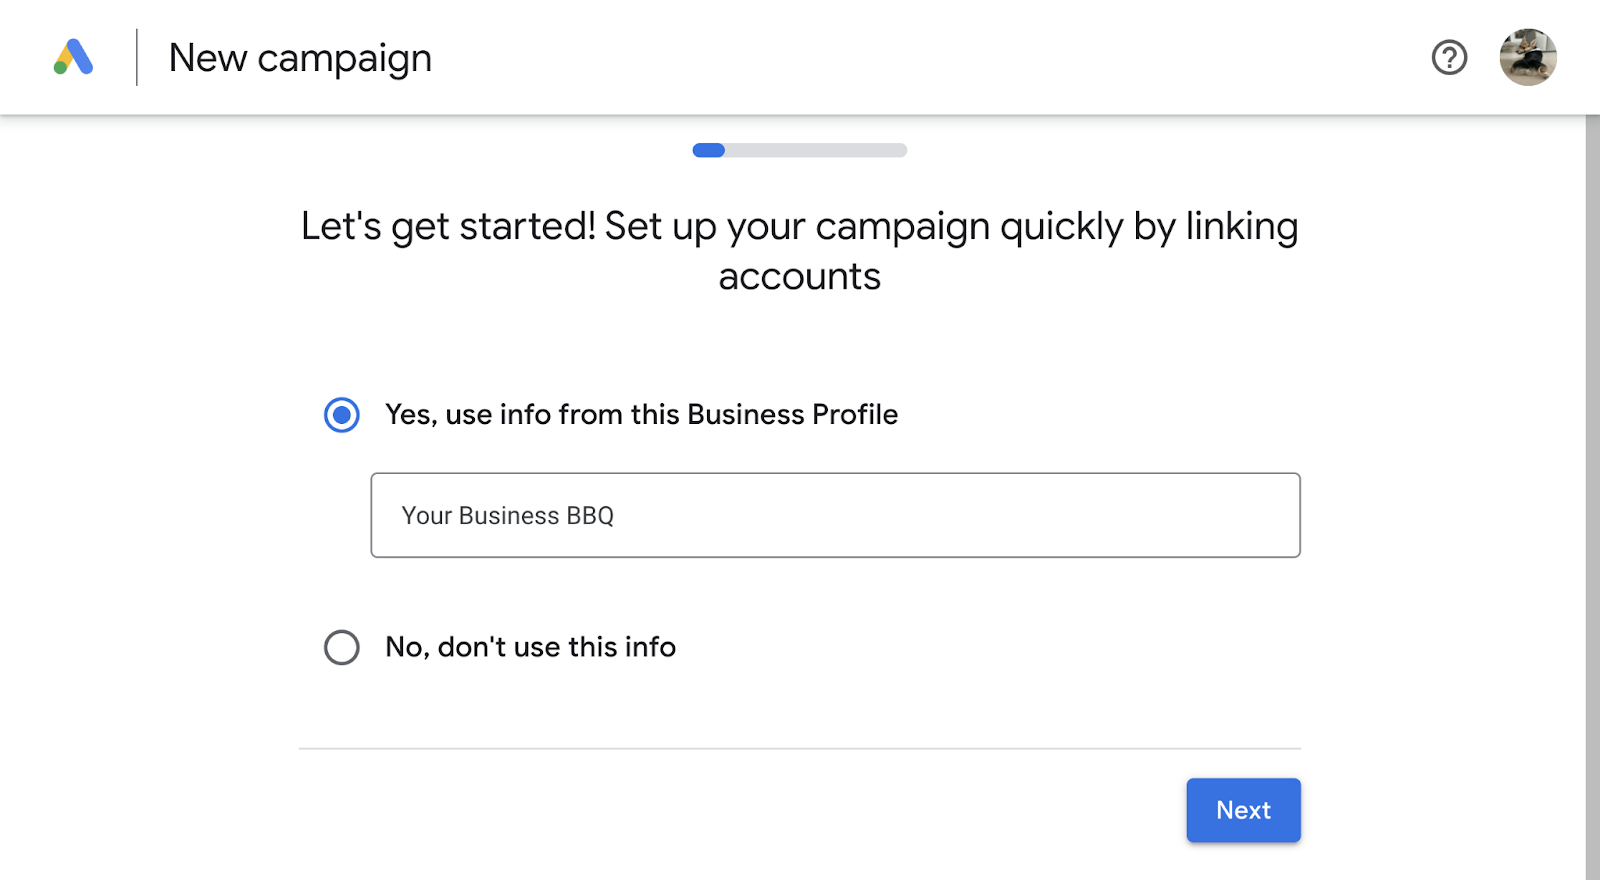Choose "No, don't use this info"
1600x880 pixels.
(x=341, y=647)
